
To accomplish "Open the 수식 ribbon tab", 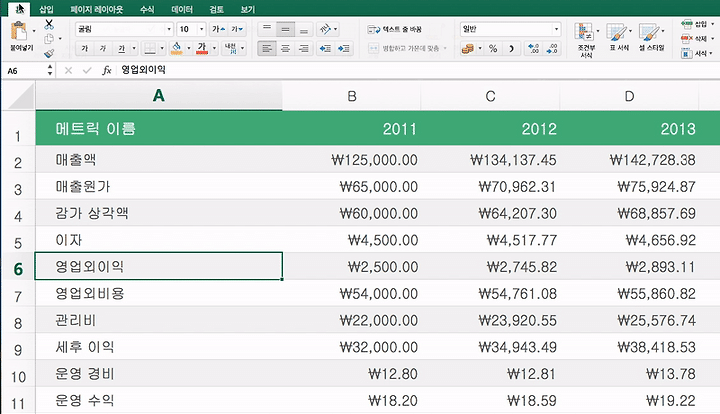I will (x=147, y=9).
